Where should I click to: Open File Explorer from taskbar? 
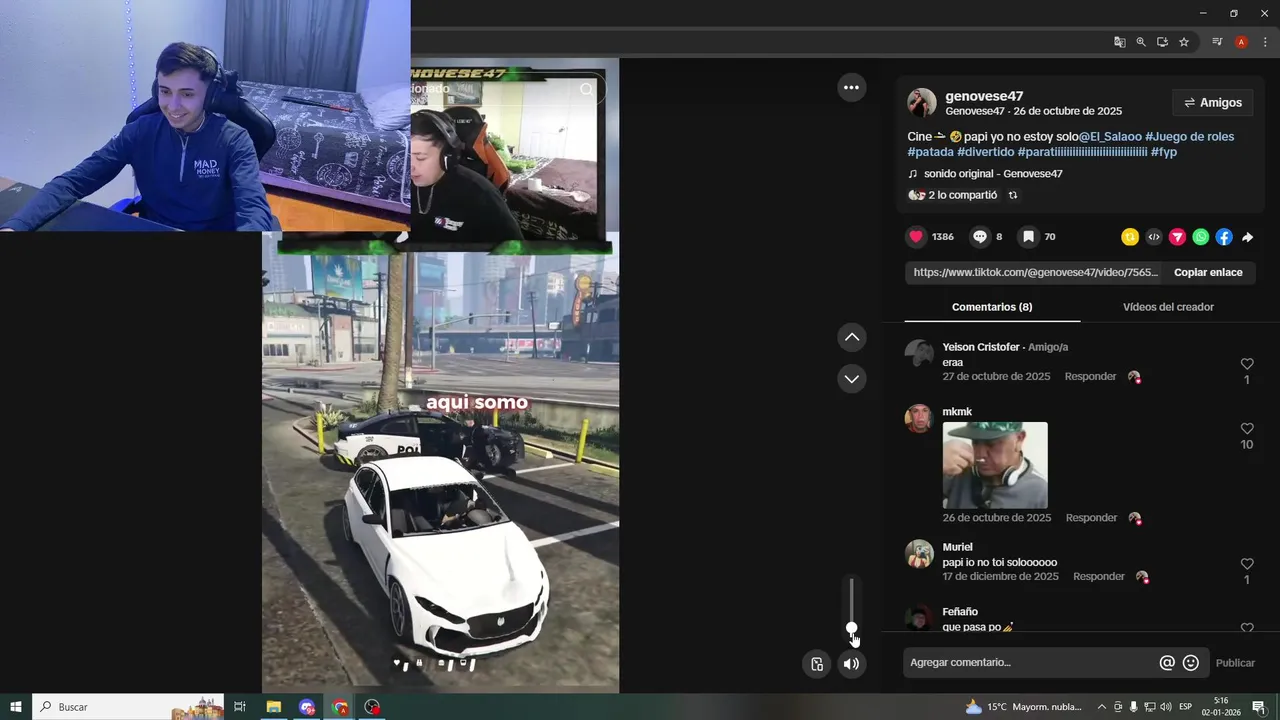(x=273, y=707)
